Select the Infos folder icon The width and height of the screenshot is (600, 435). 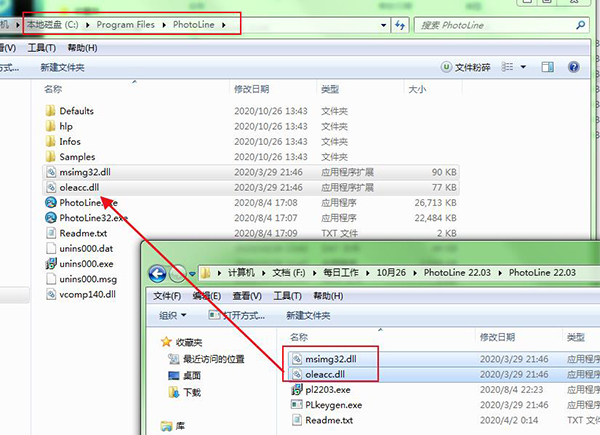50,142
